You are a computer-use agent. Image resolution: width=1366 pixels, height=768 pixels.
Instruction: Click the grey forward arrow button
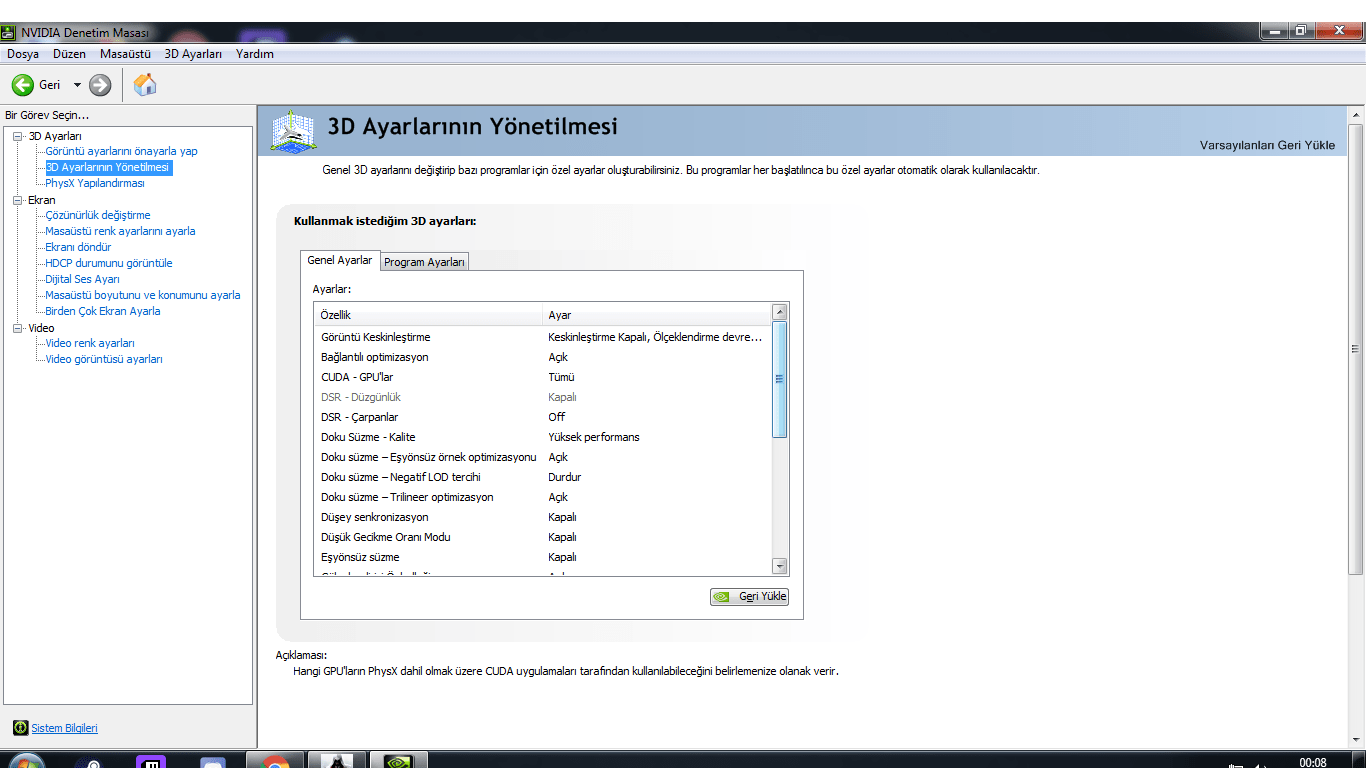[100, 85]
